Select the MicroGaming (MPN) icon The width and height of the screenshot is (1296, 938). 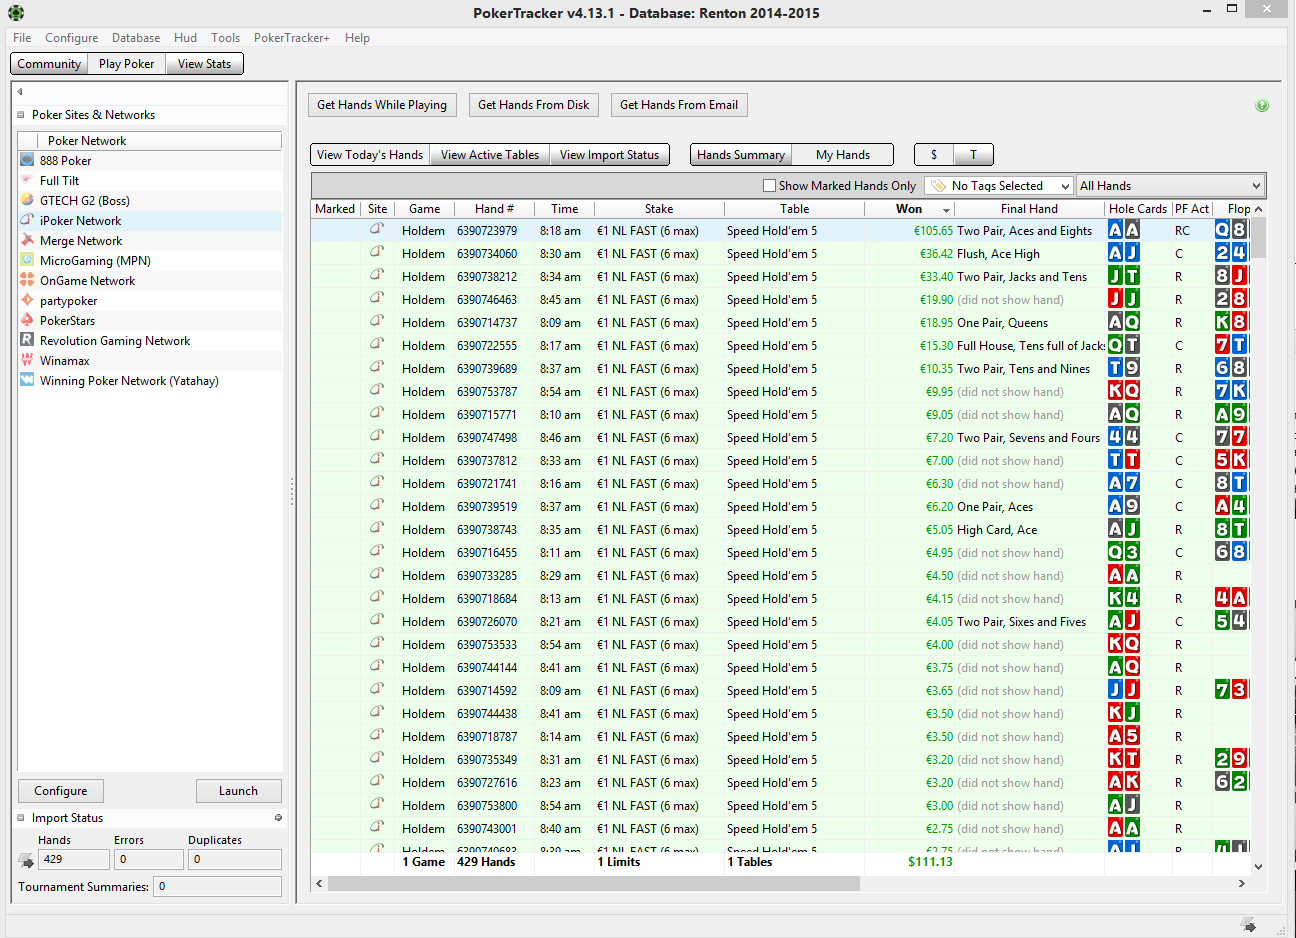point(27,260)
